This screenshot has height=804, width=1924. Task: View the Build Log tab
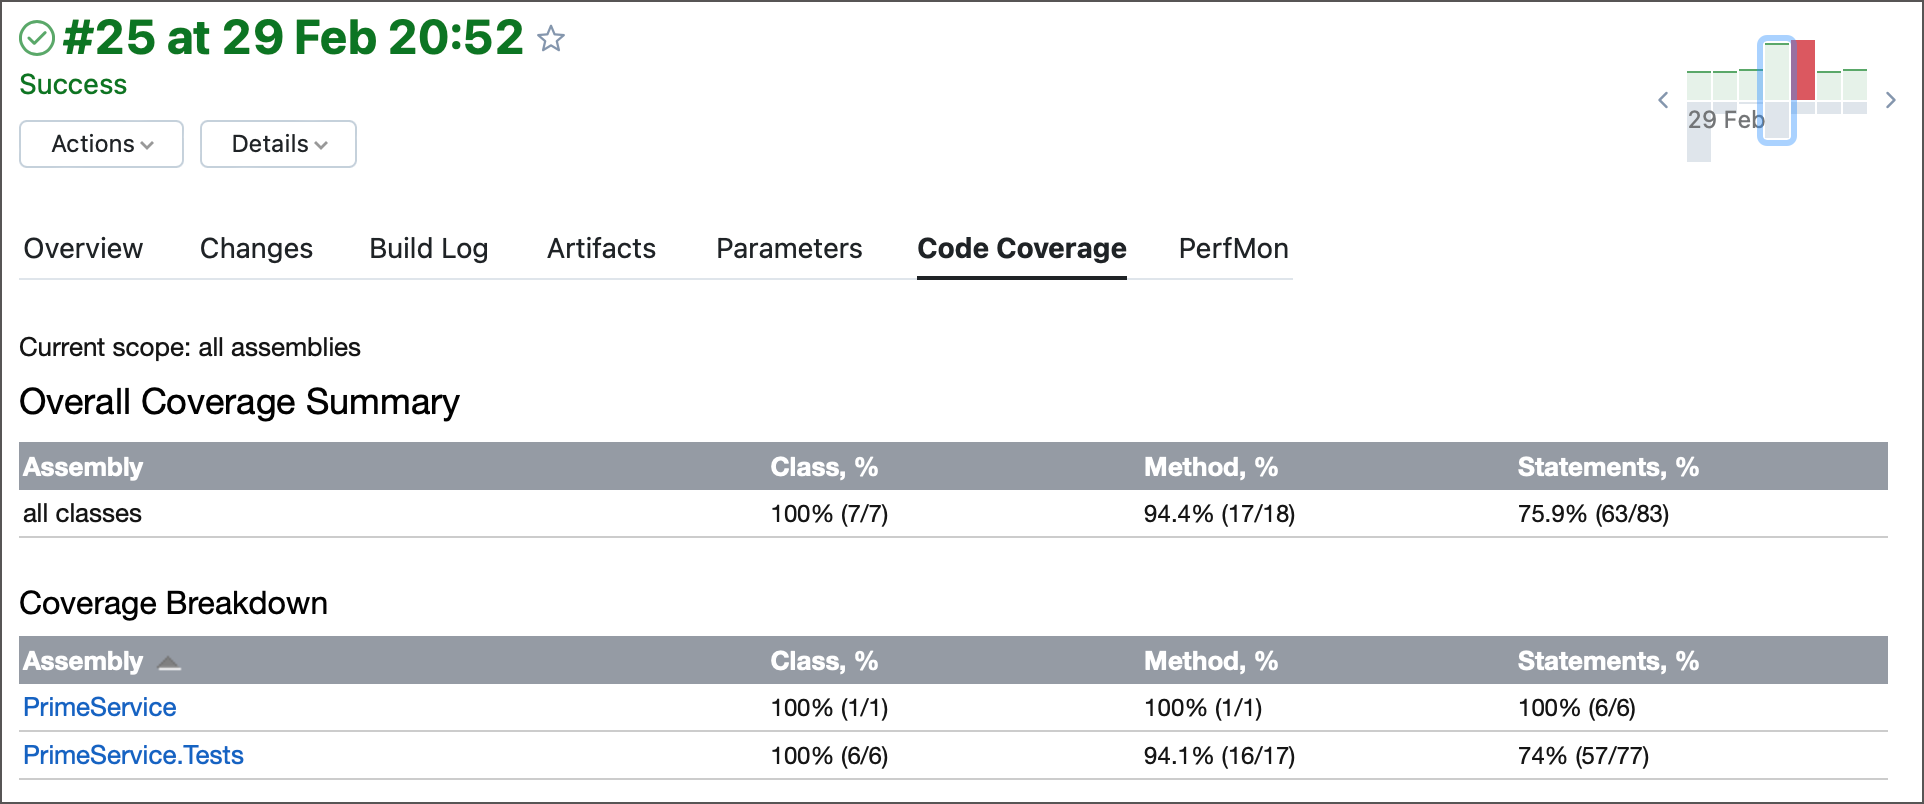(428, 248)
